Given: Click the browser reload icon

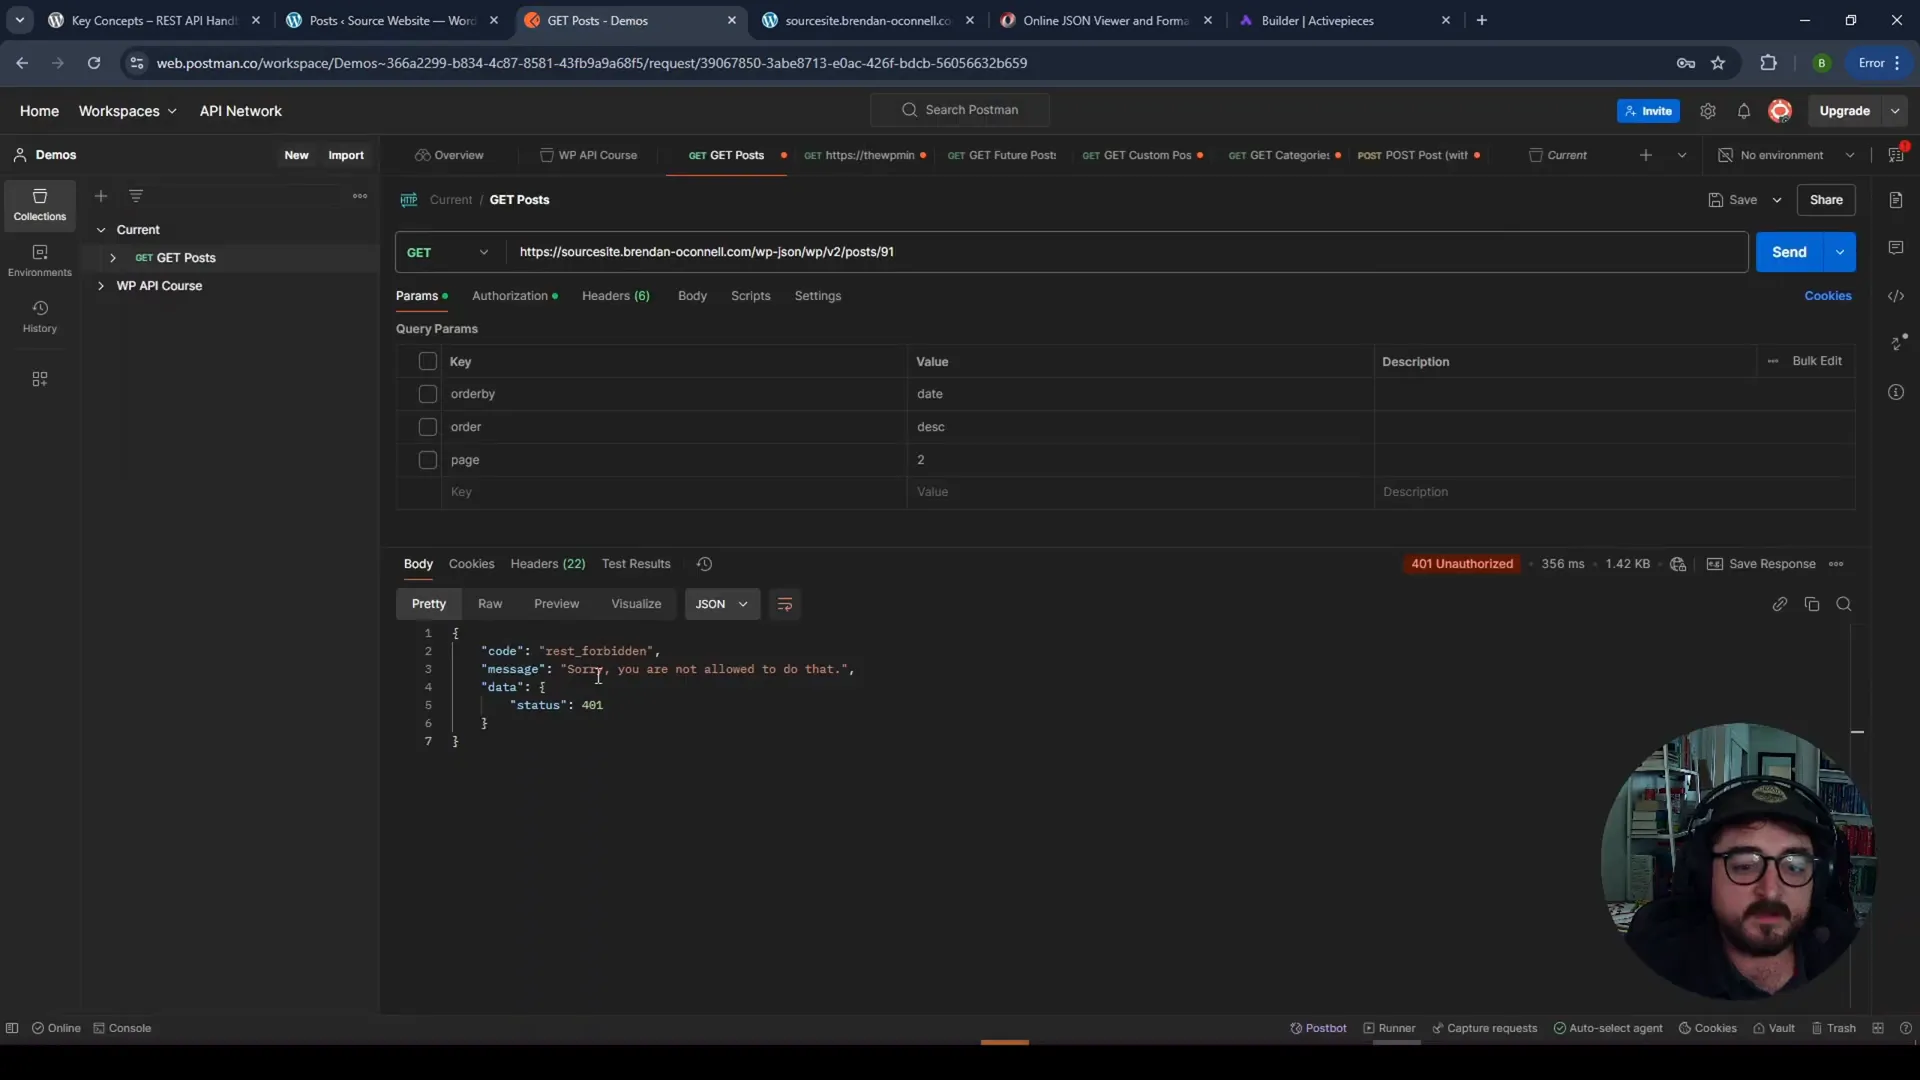Looking at the screenshot, I should point(94,63).
